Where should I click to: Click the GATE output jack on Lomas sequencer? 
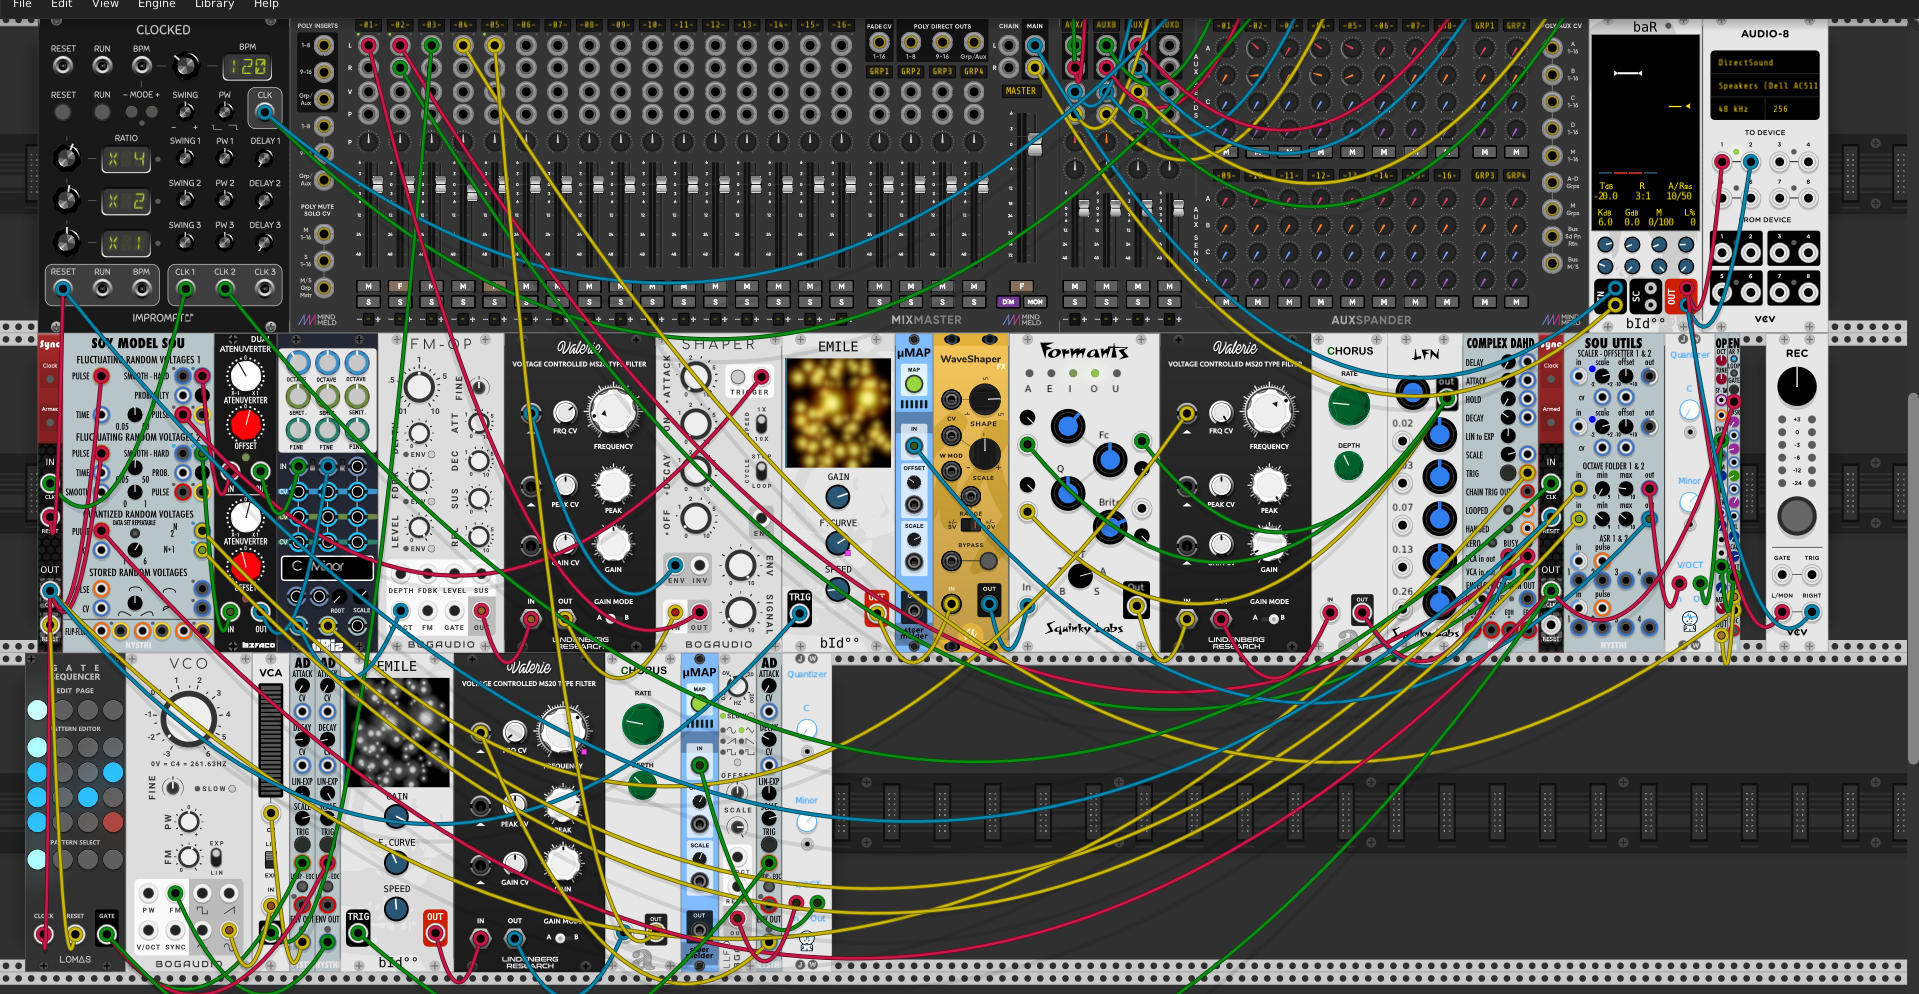pyautogui.click(x=106, y=935)
